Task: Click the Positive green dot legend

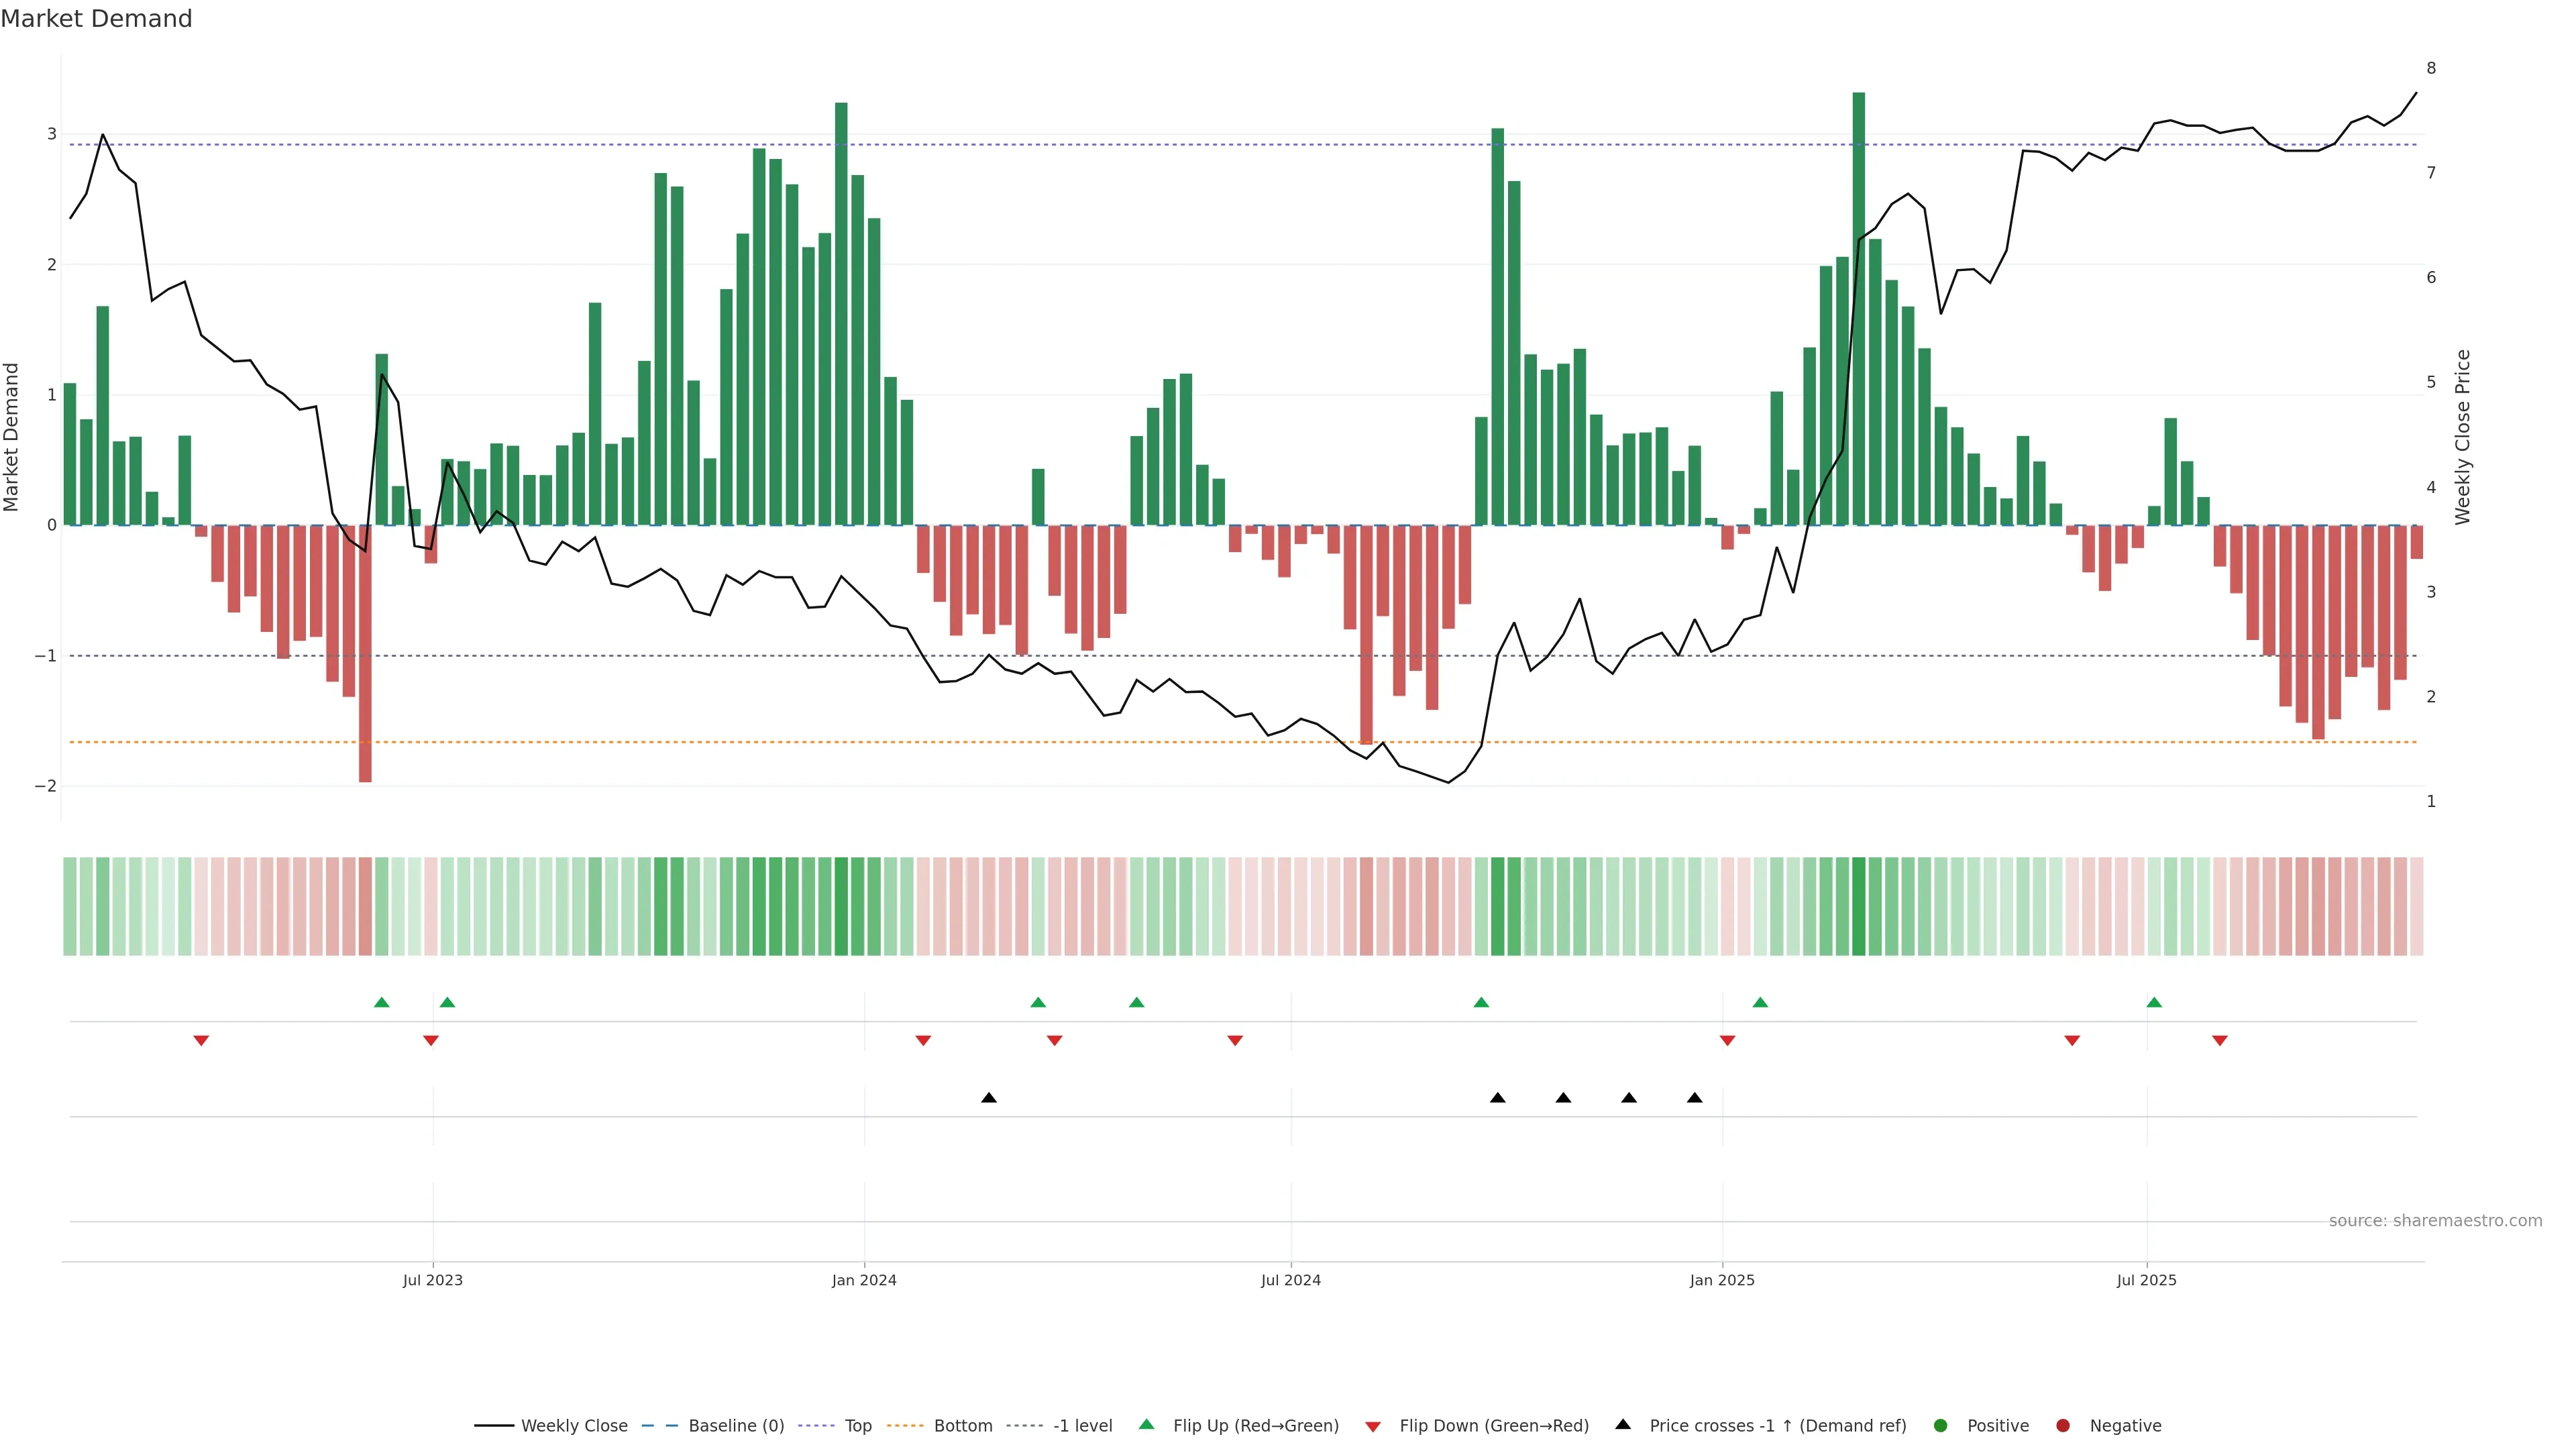Action: tap(1941, 1426)
